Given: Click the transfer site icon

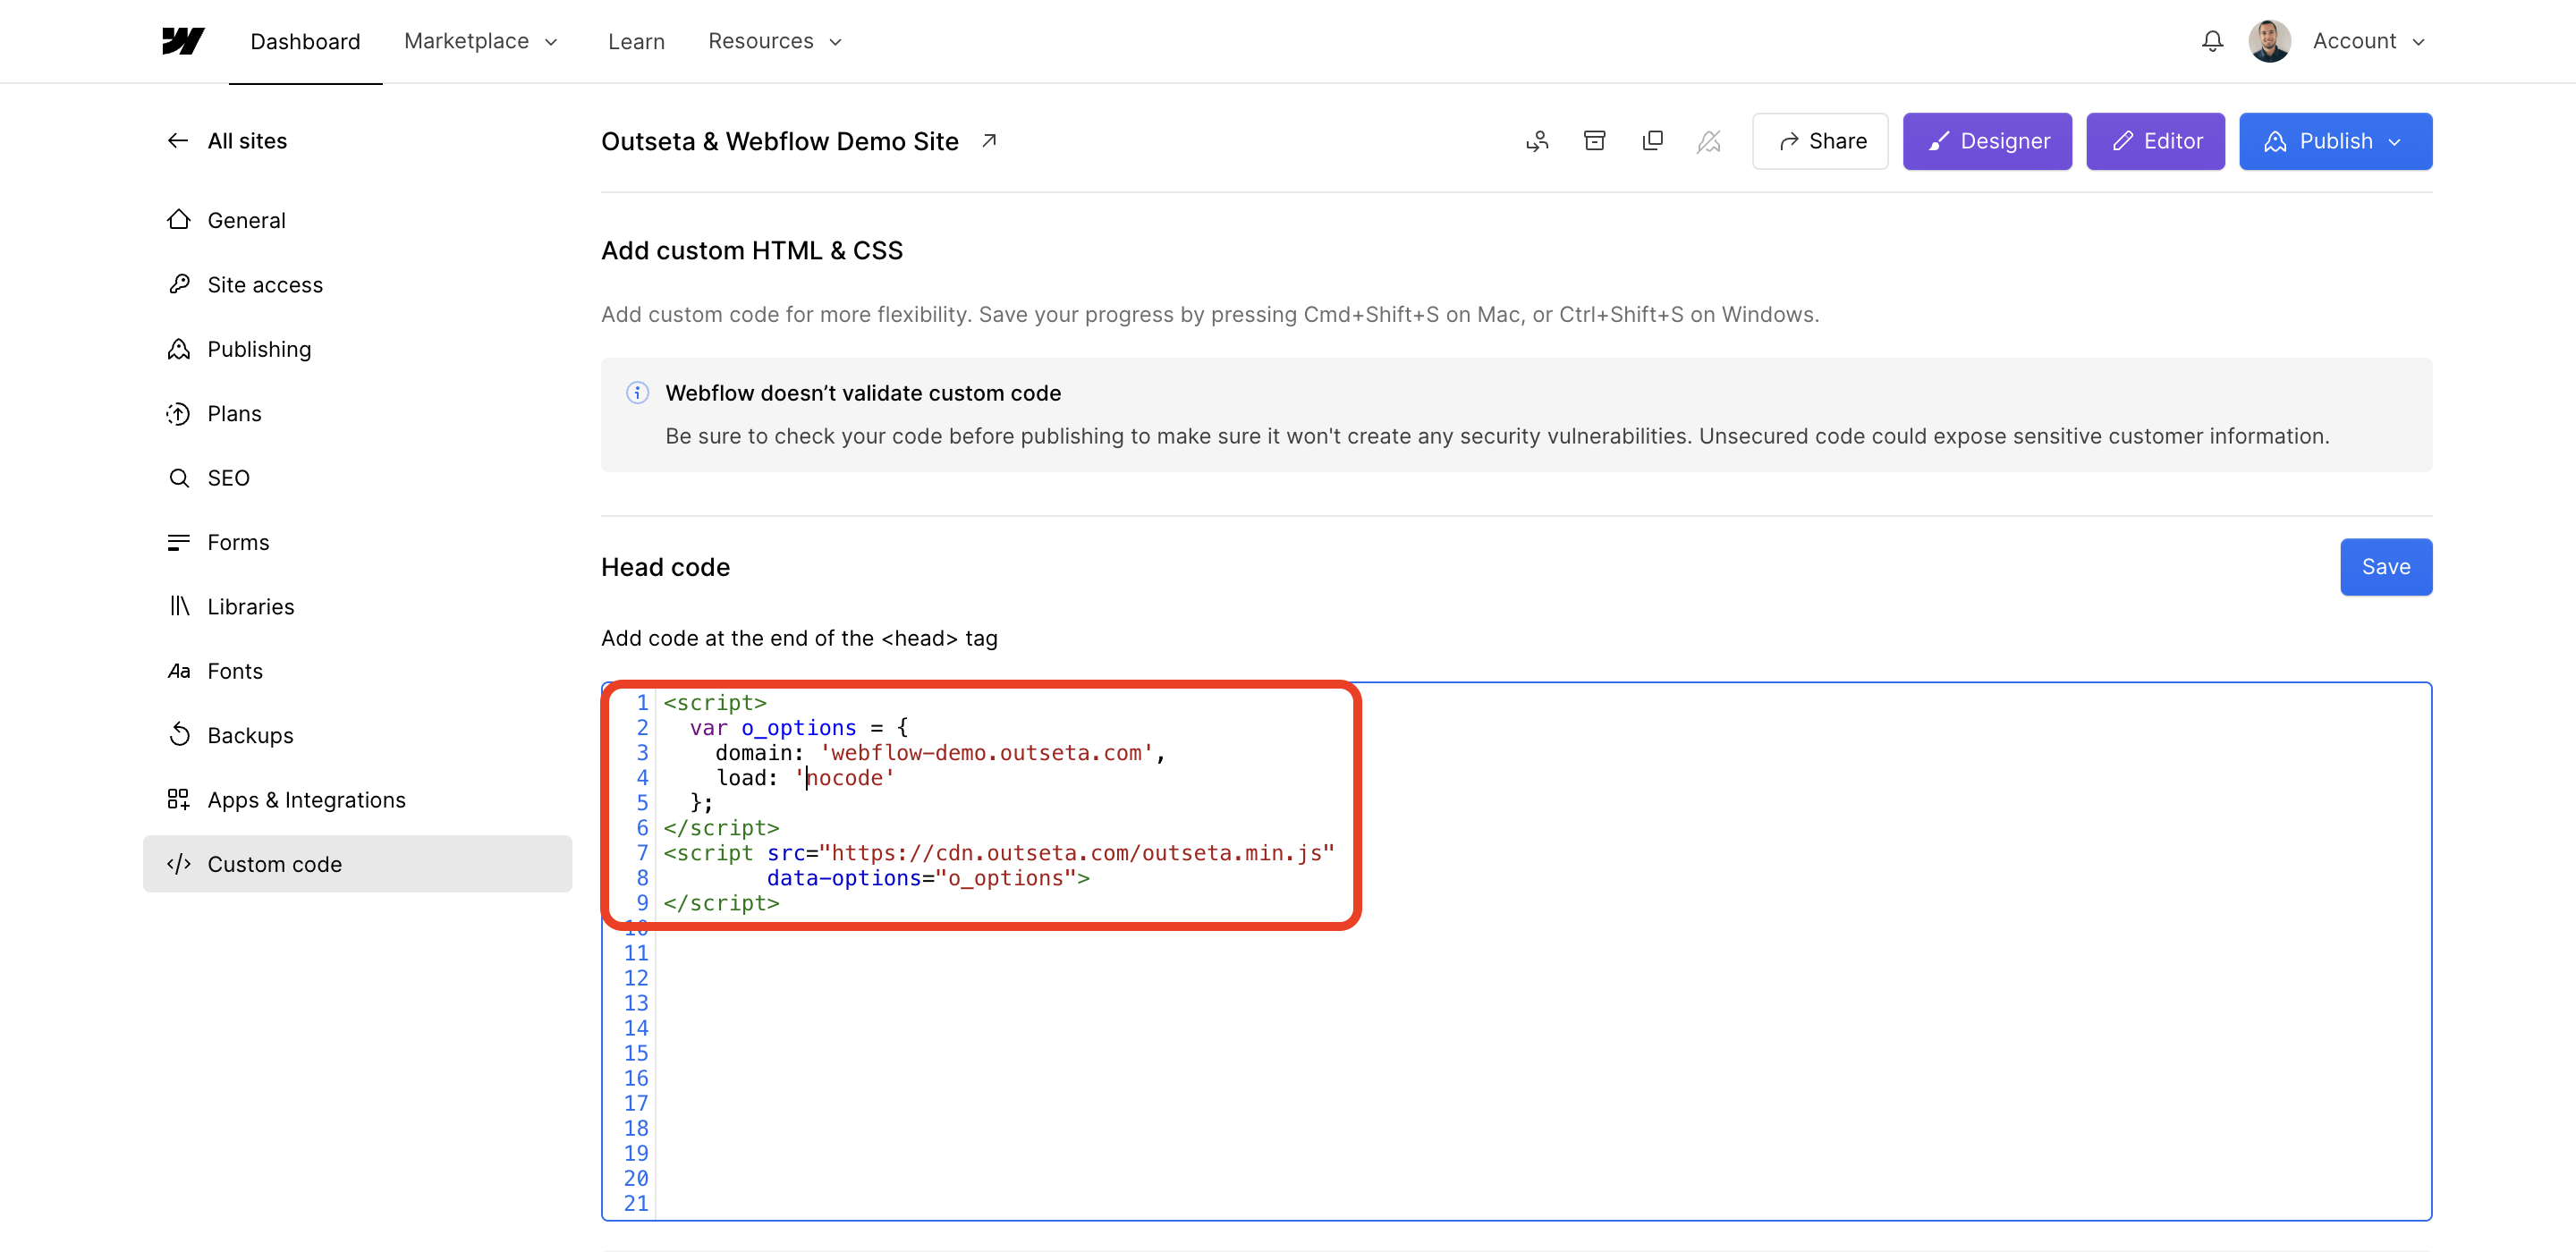Looking at the screenshot, I should coord(1537,141).
